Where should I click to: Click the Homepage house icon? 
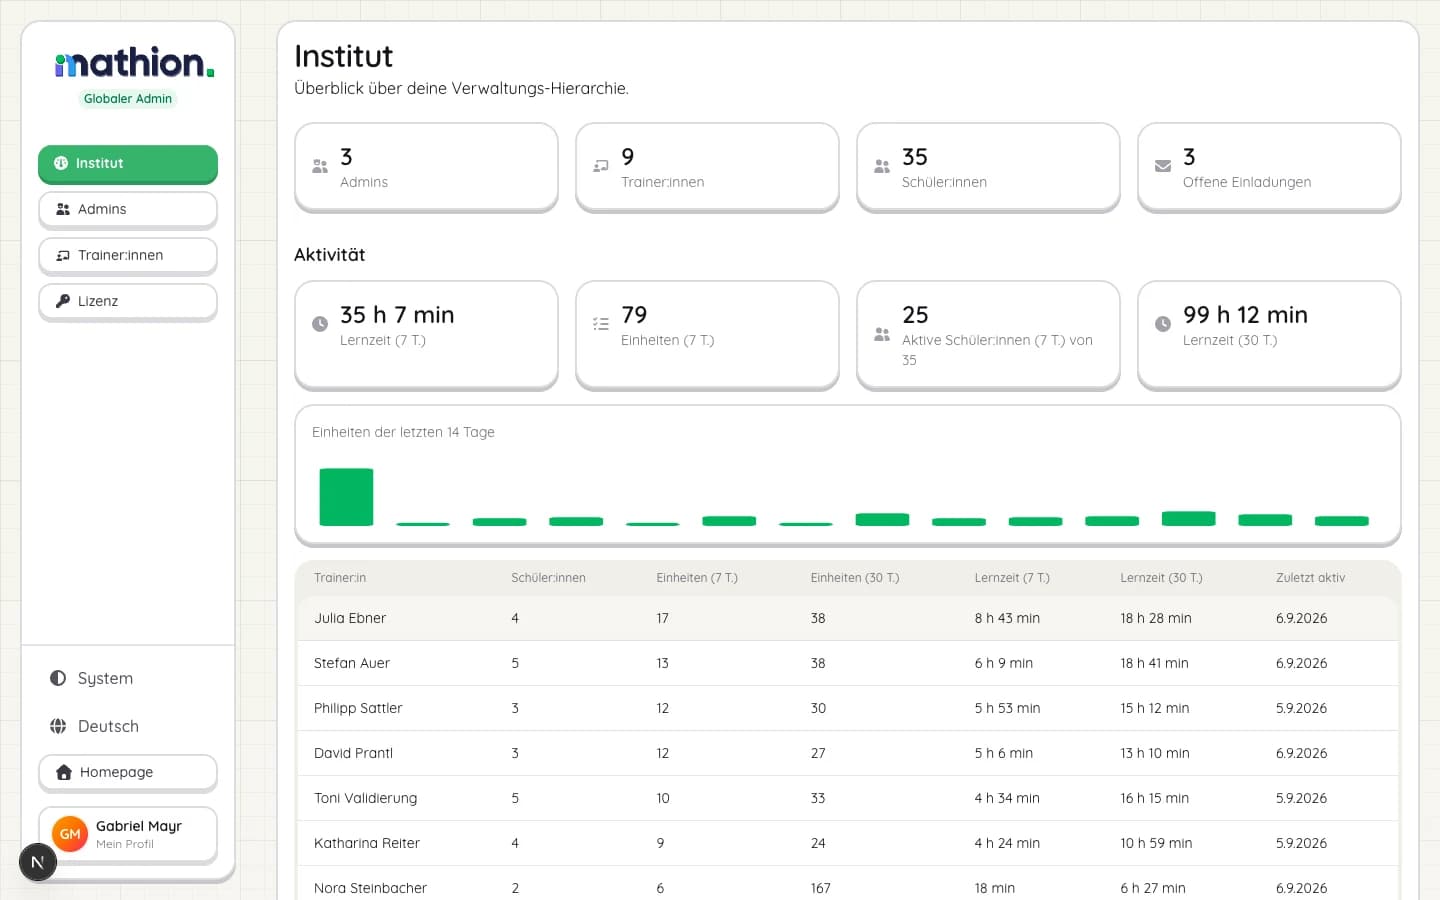coord(64,772)
